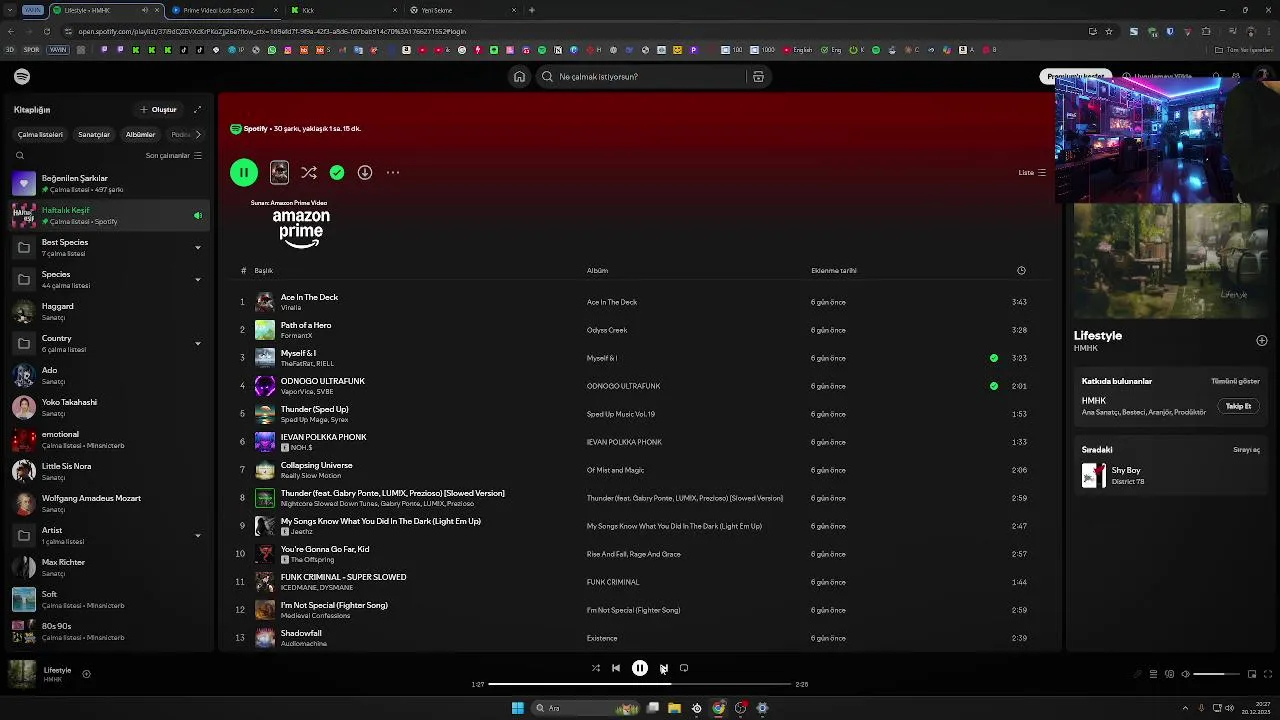Image resolution: width=1280 pixels, height=720 pixels.
Task: Seek within song using the progress bar
Action: tap(640, 685)
